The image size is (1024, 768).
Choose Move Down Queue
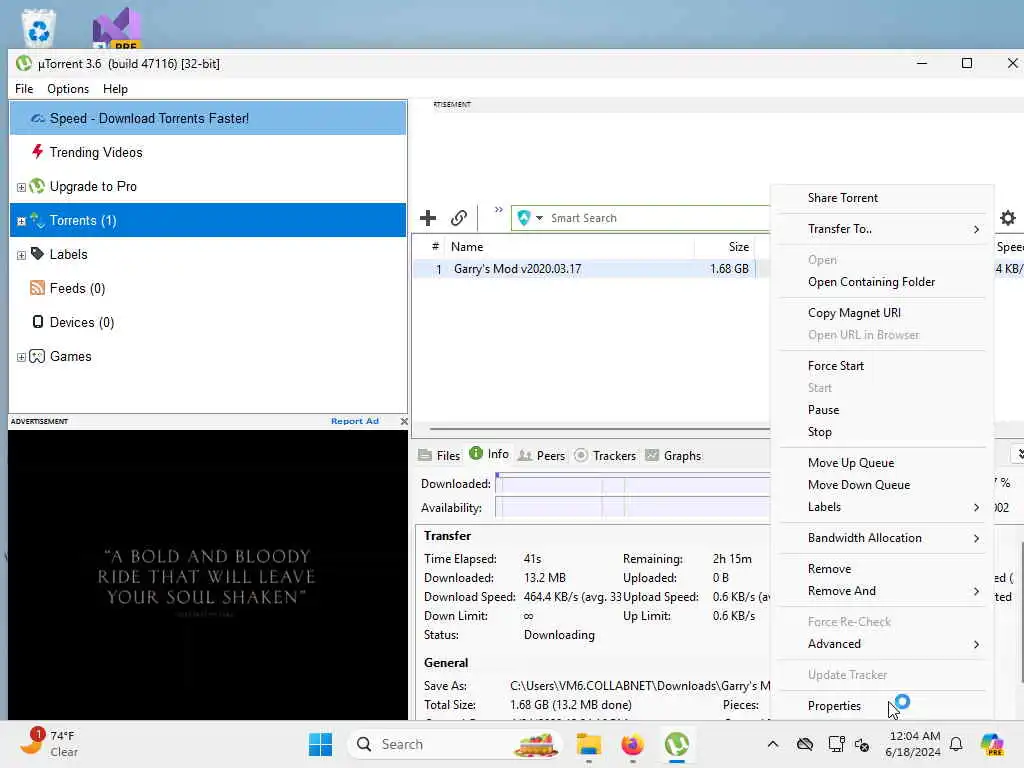(x=882, y=485)
